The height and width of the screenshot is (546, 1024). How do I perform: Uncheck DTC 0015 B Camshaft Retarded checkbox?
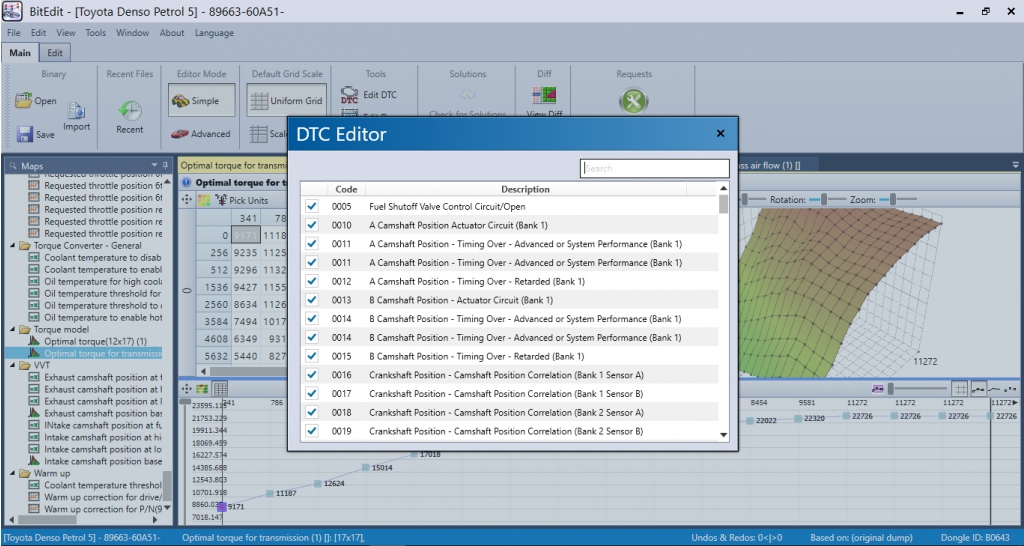(x=312, y=357)
